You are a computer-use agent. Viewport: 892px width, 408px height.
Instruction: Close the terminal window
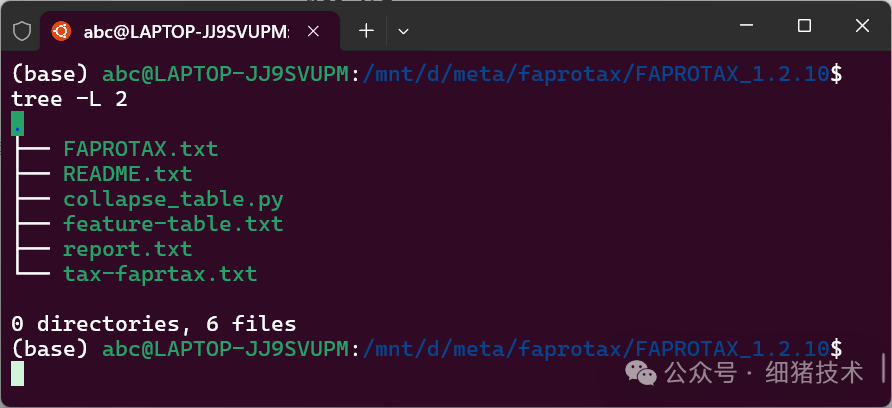[x=862, y=27]
